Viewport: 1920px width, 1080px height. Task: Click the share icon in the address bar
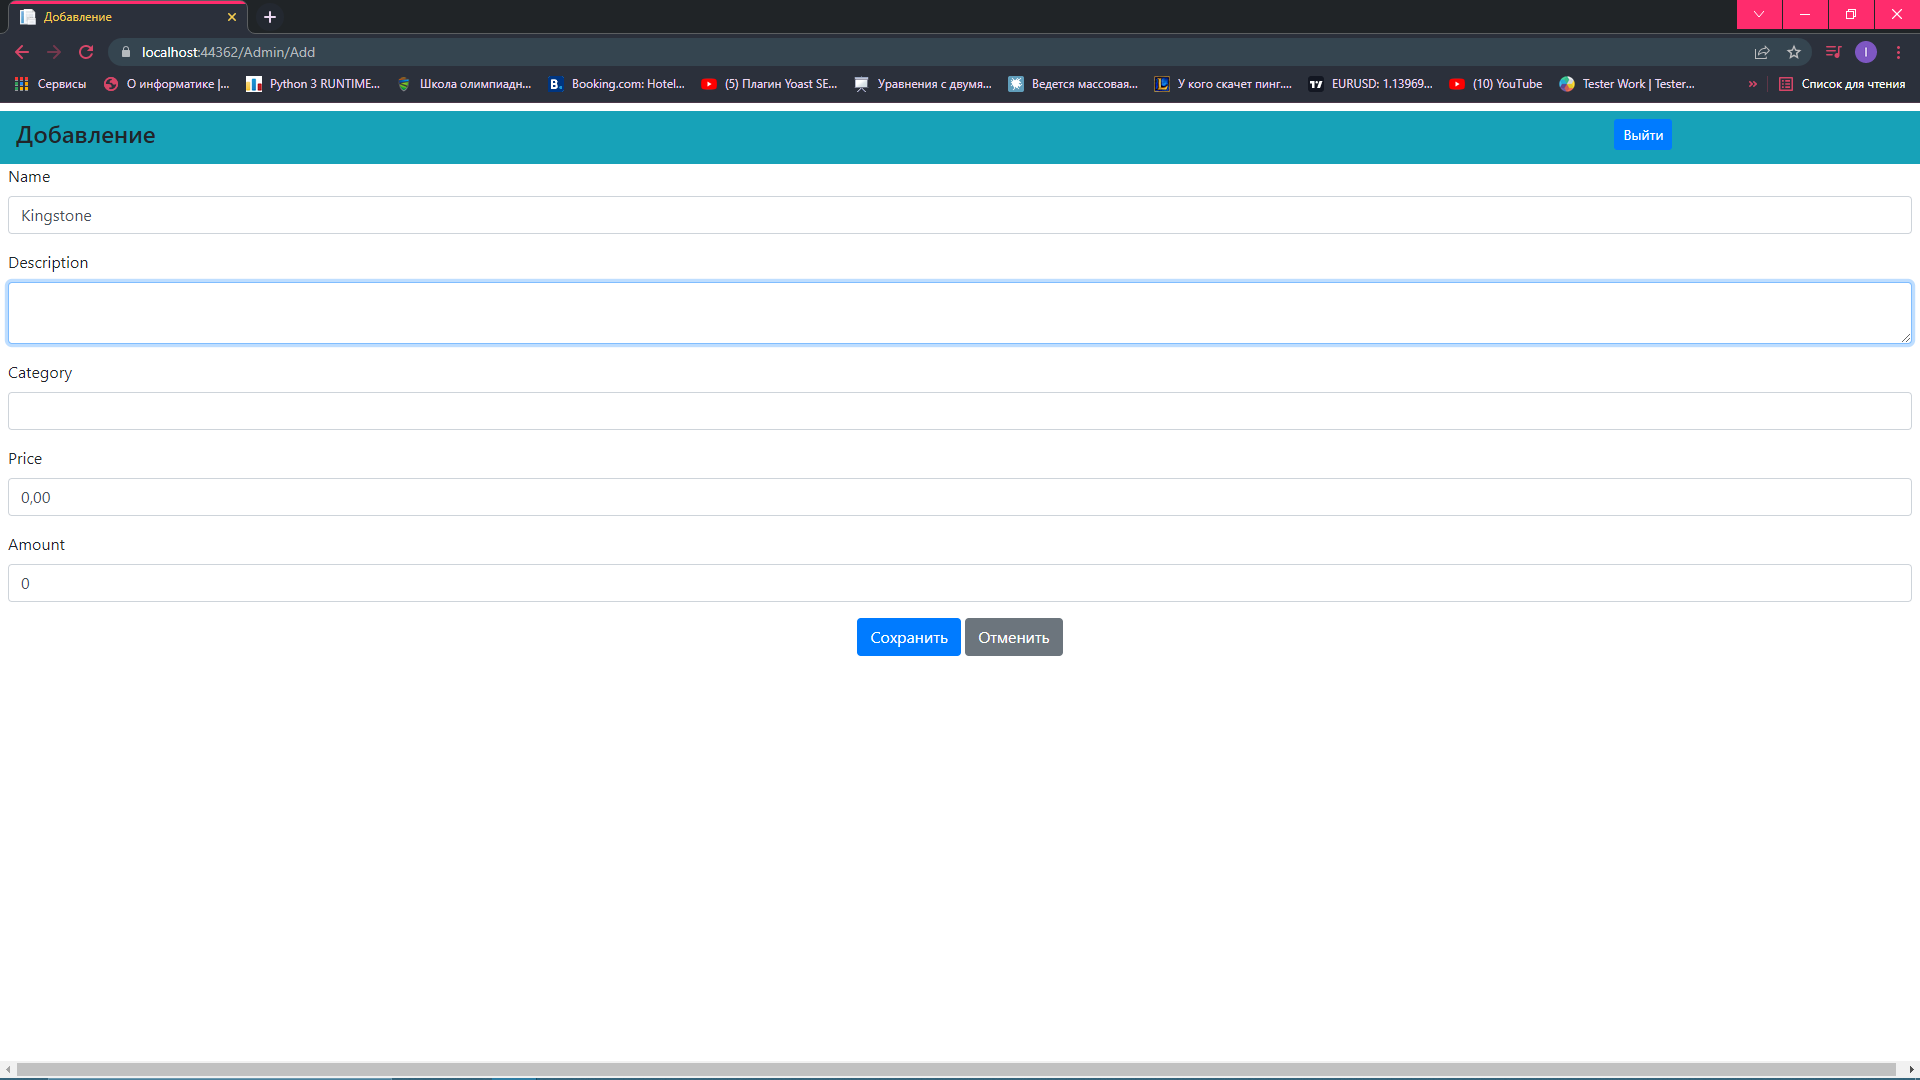coord(1762,52)
